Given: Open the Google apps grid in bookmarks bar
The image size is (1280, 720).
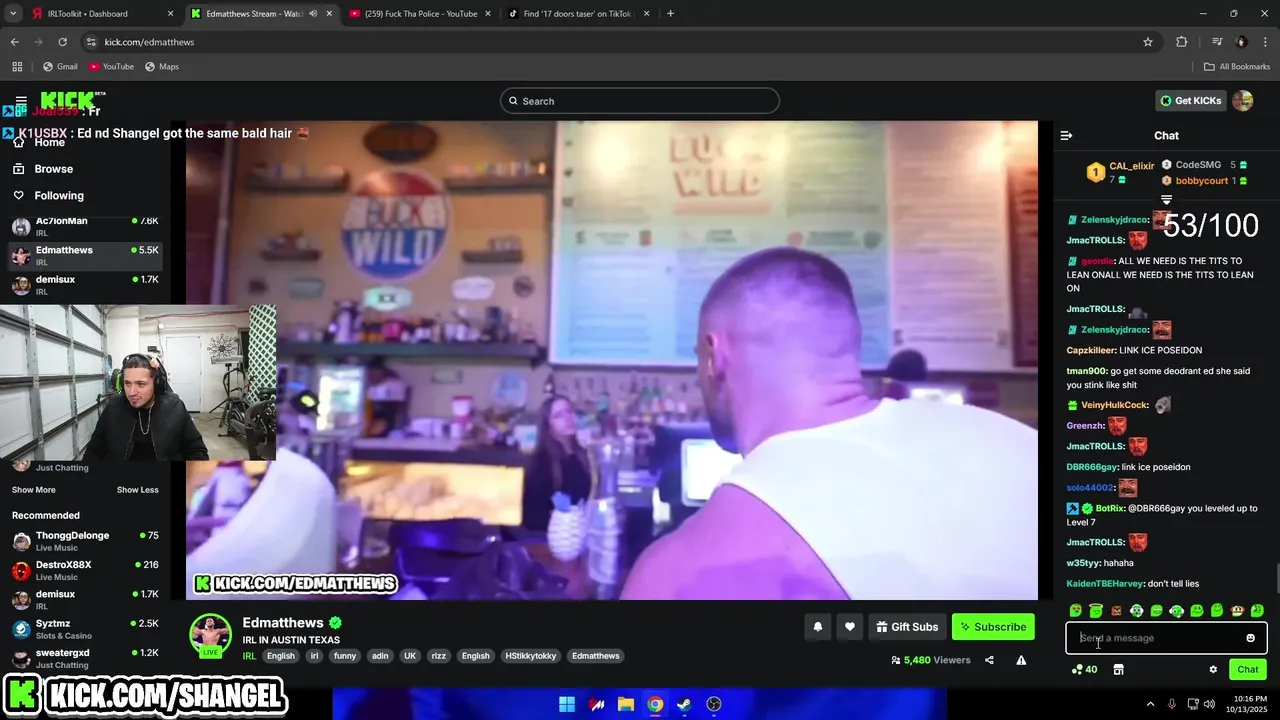Looking at the screenshot, I should (x=17, y=66).
